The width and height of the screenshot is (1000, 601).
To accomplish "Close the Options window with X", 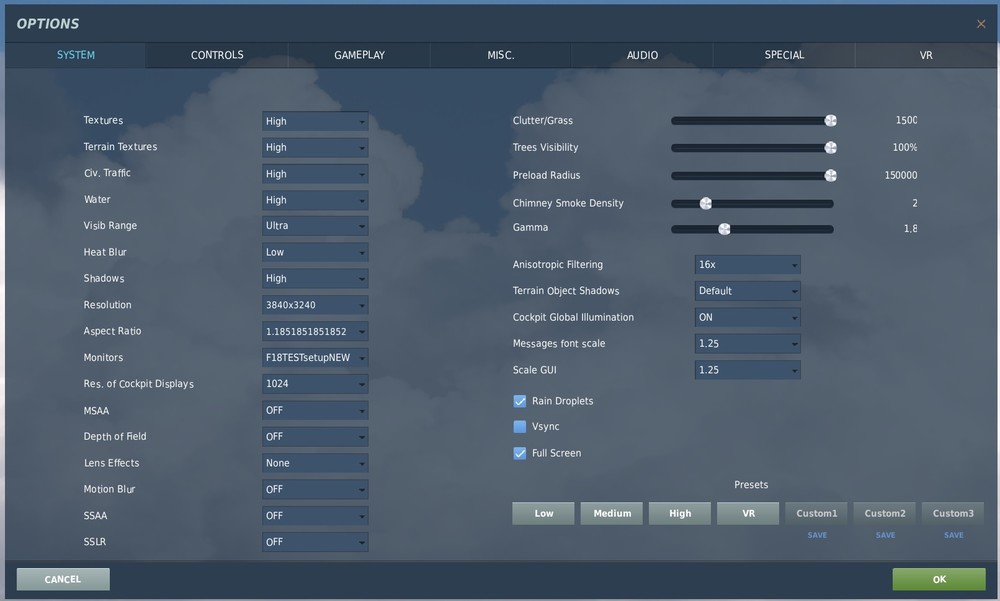I will [981, 24].
